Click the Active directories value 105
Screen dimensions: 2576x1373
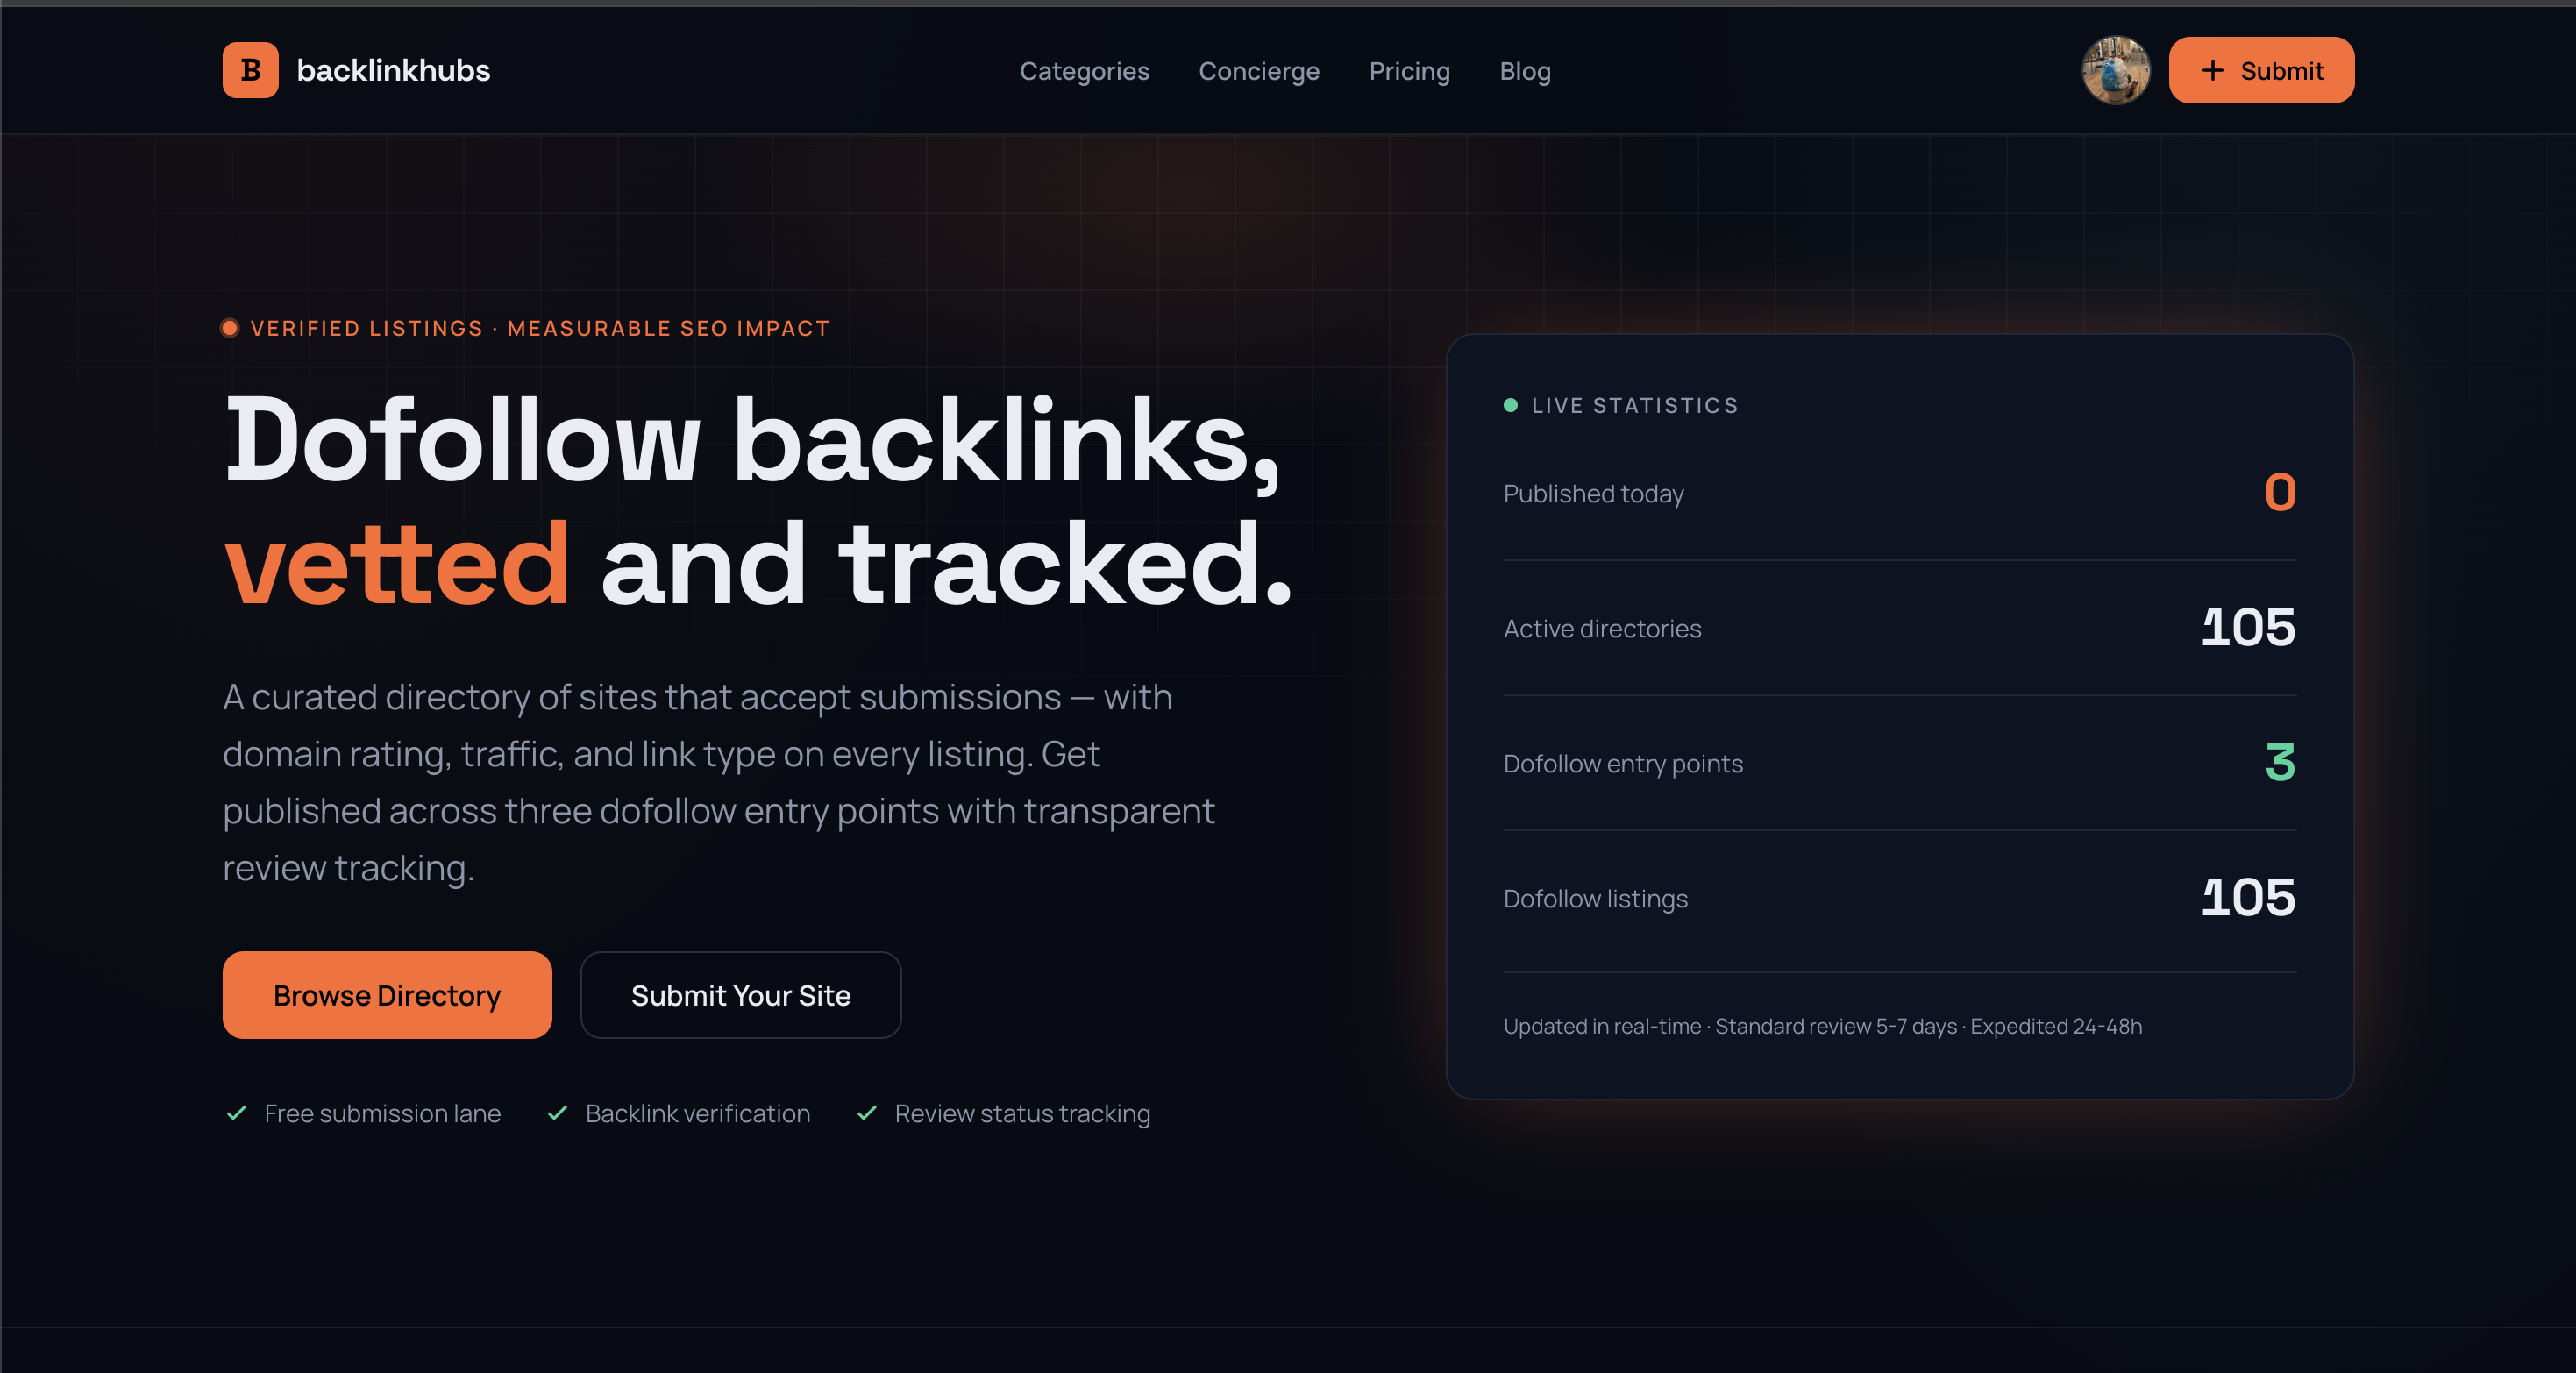pos(2248,628)
